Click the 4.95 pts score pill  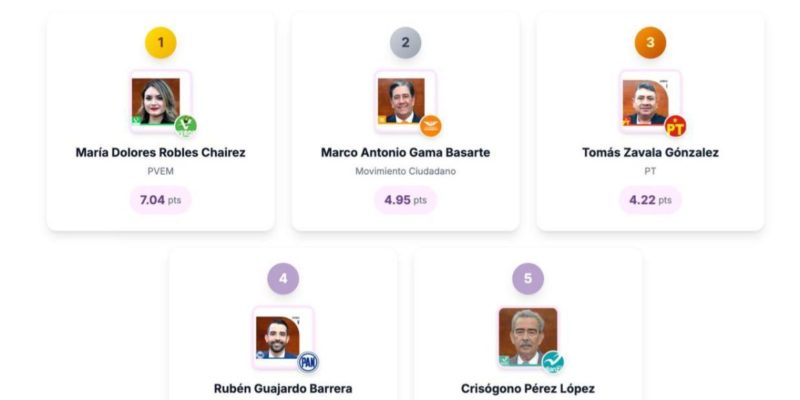405,200
